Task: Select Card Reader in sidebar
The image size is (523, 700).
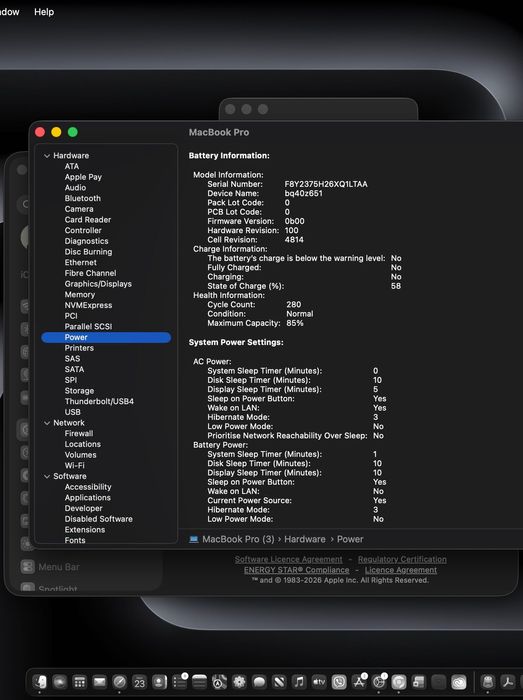Action: tap(88, 220)
